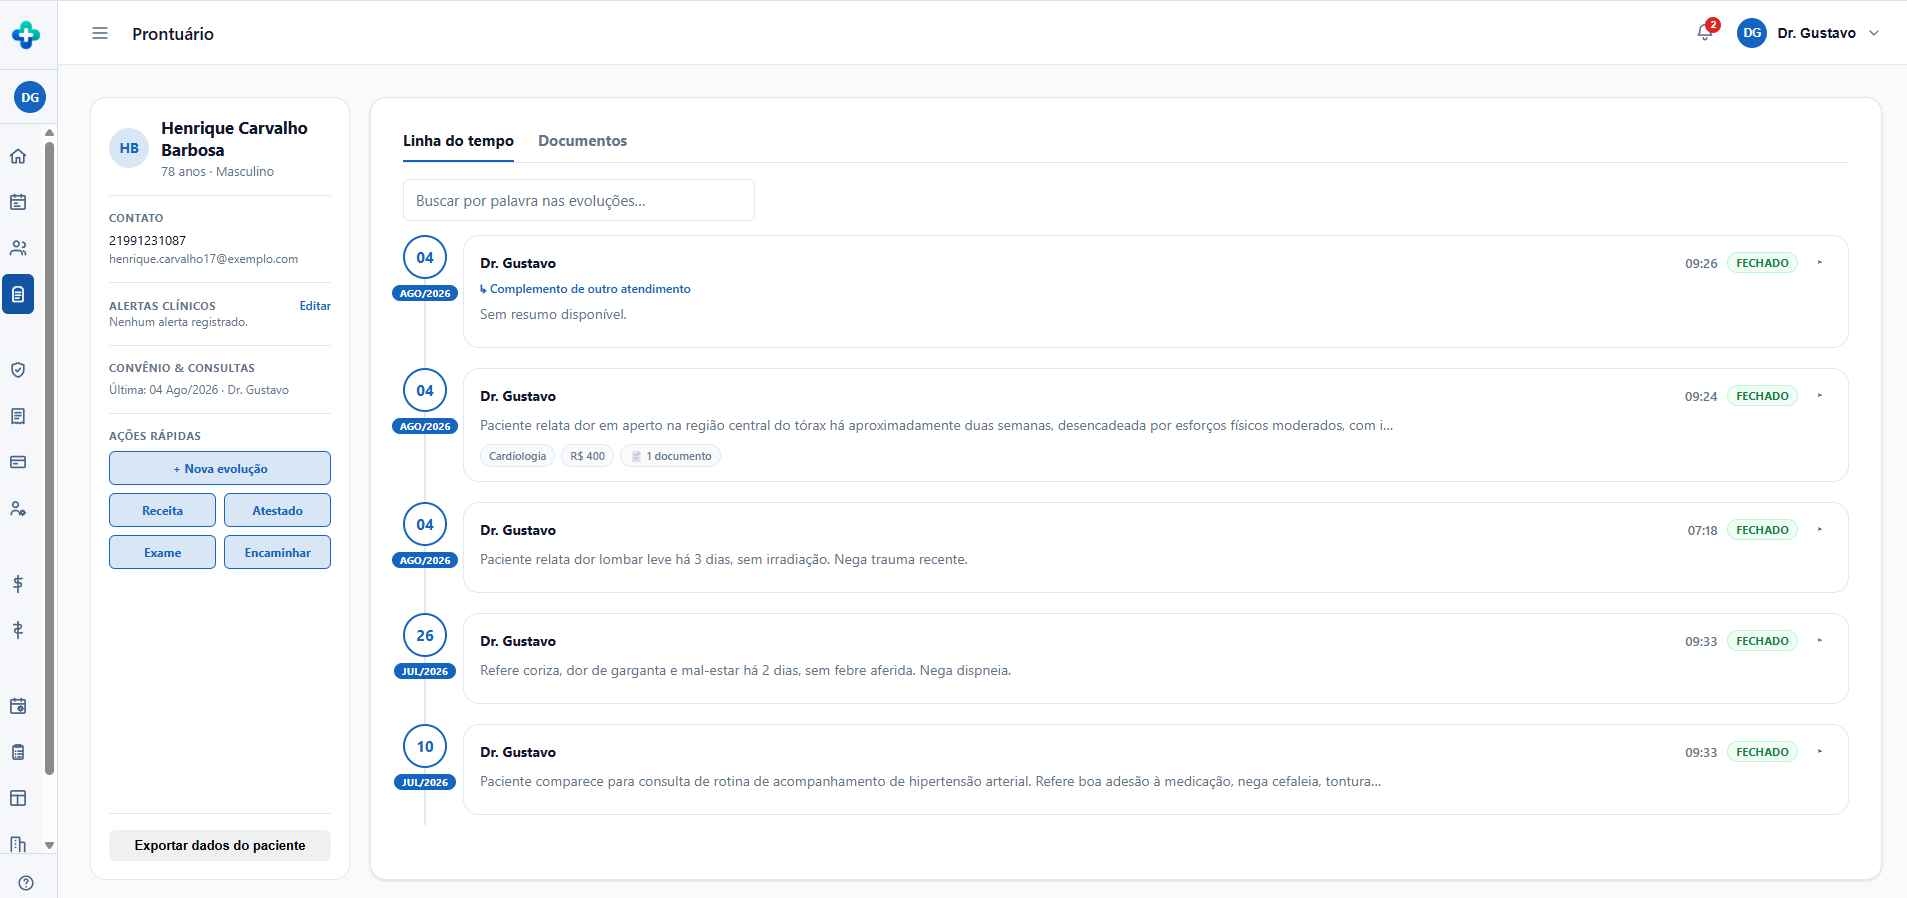This screenshot has height=898, width=1907.
Task: Expand the 09:26 complemento entry arrow
Action: click(x=1820, y=263)
